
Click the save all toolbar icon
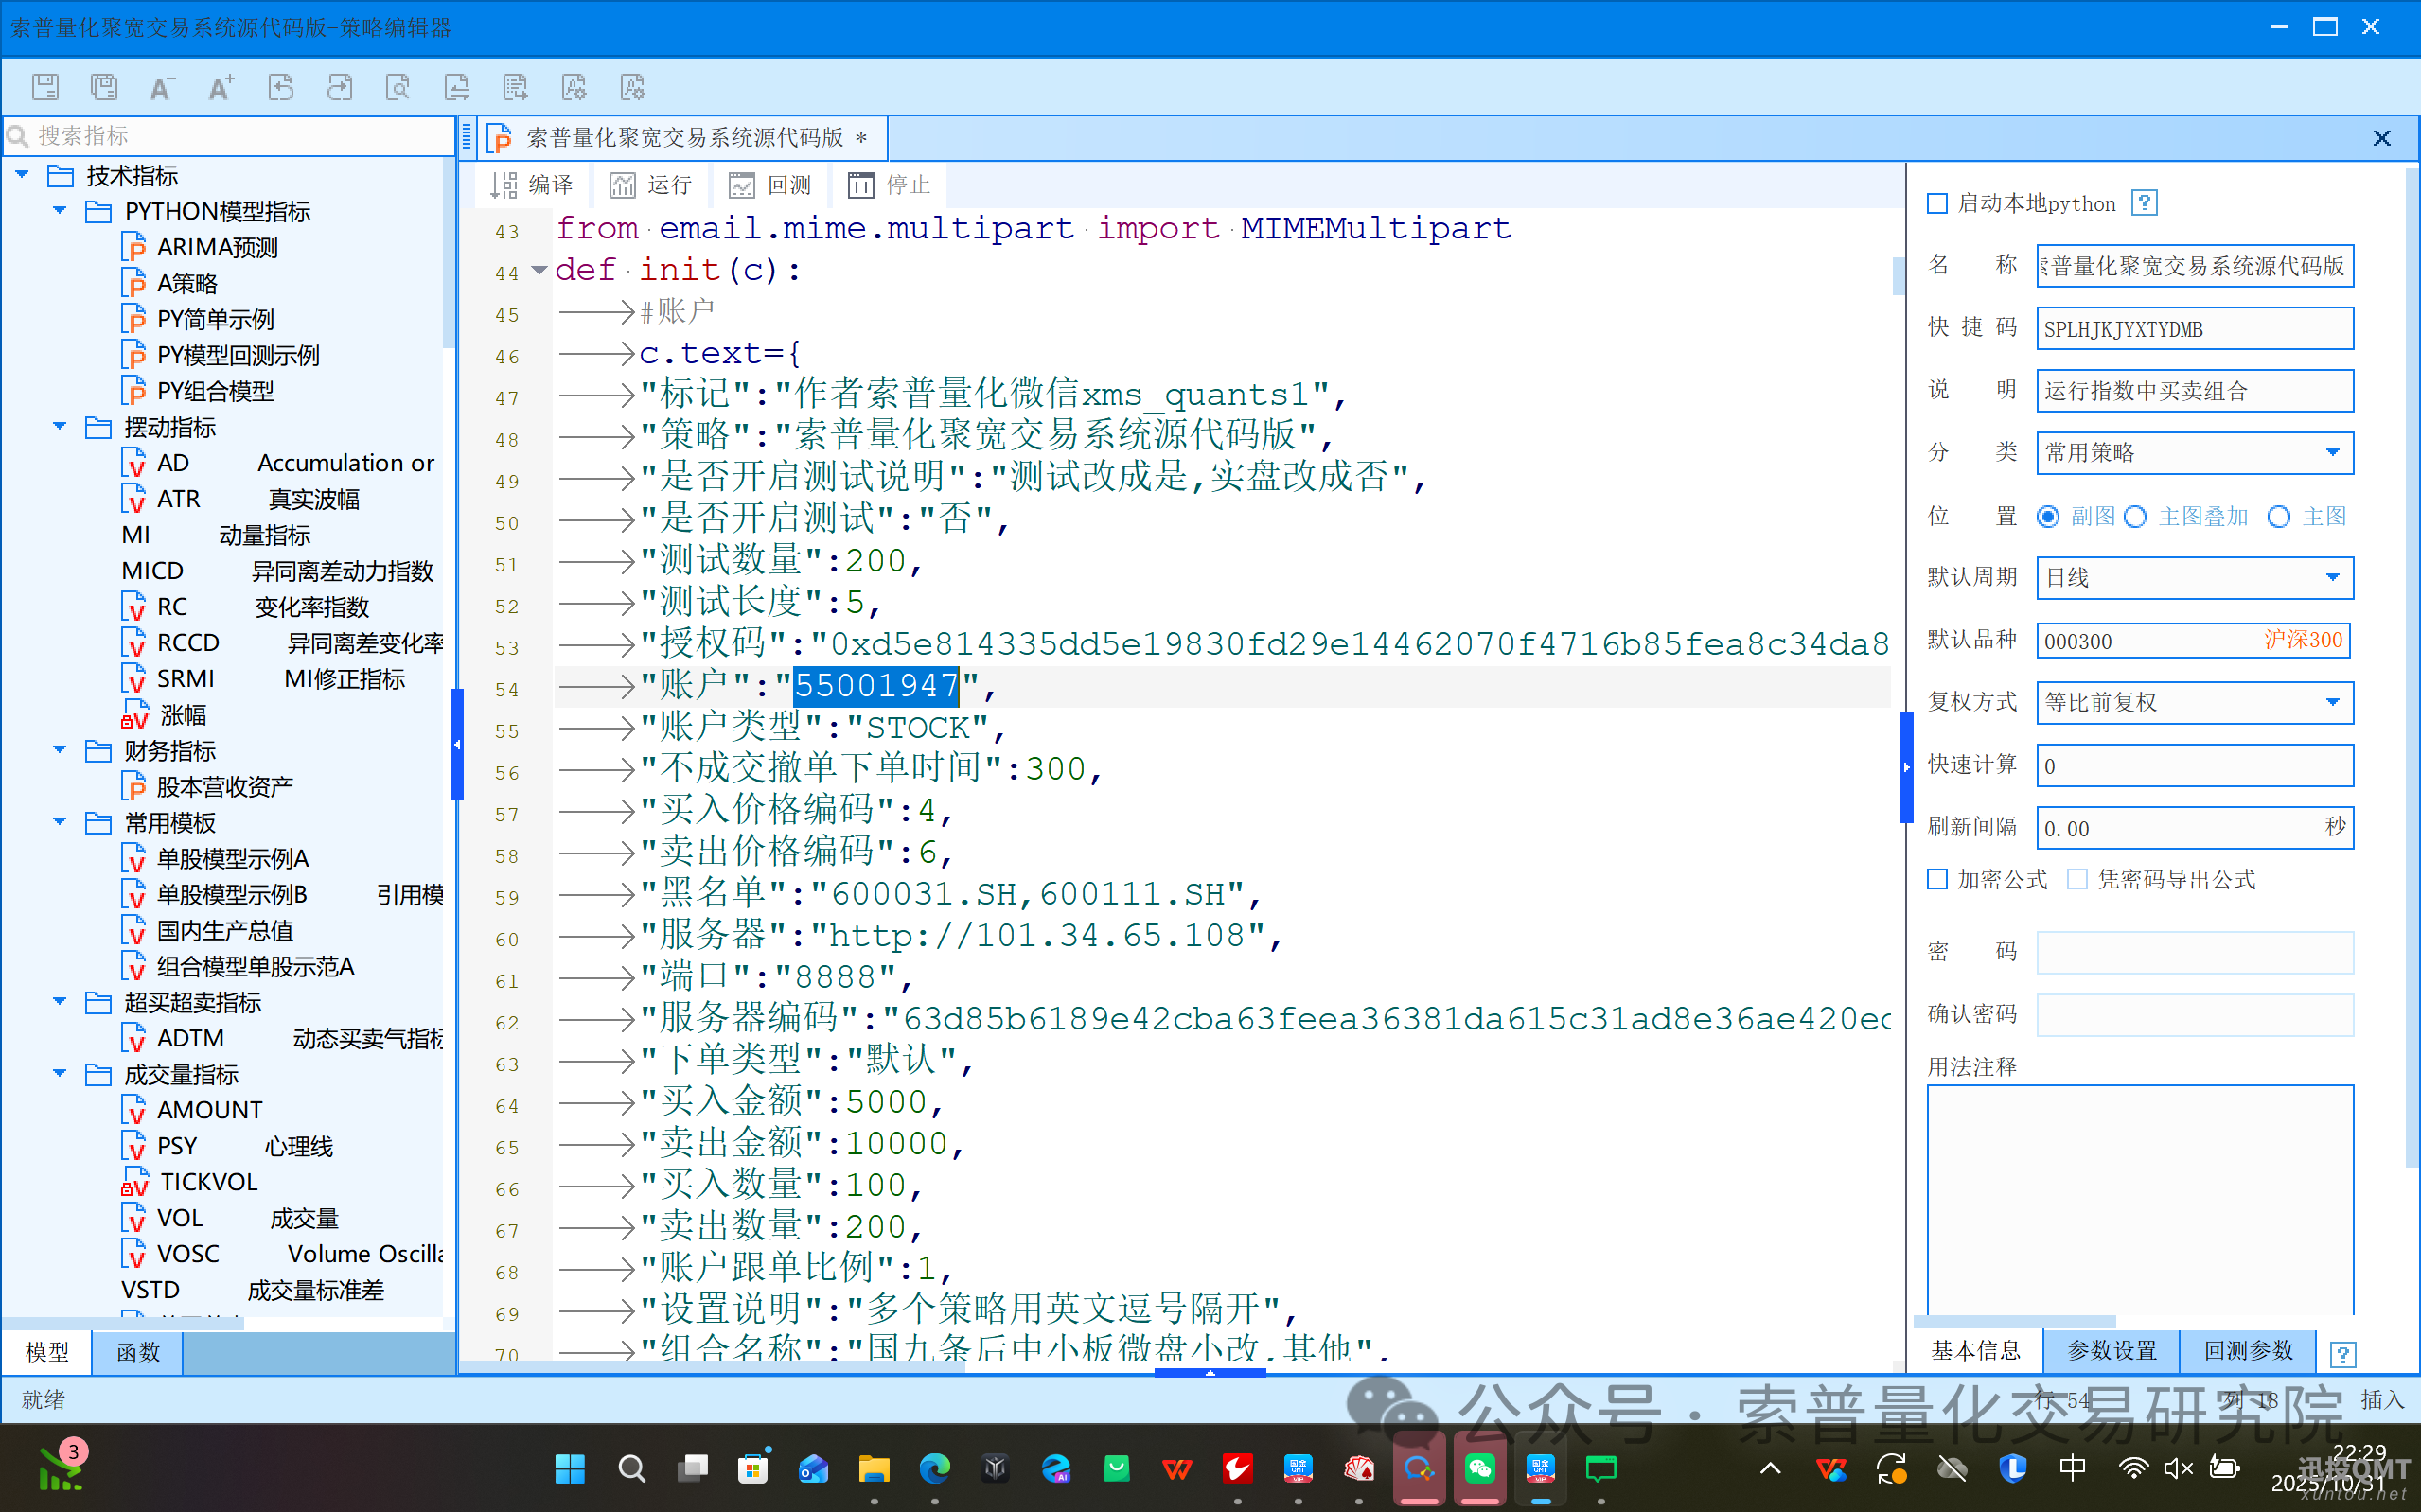(104, 87)
